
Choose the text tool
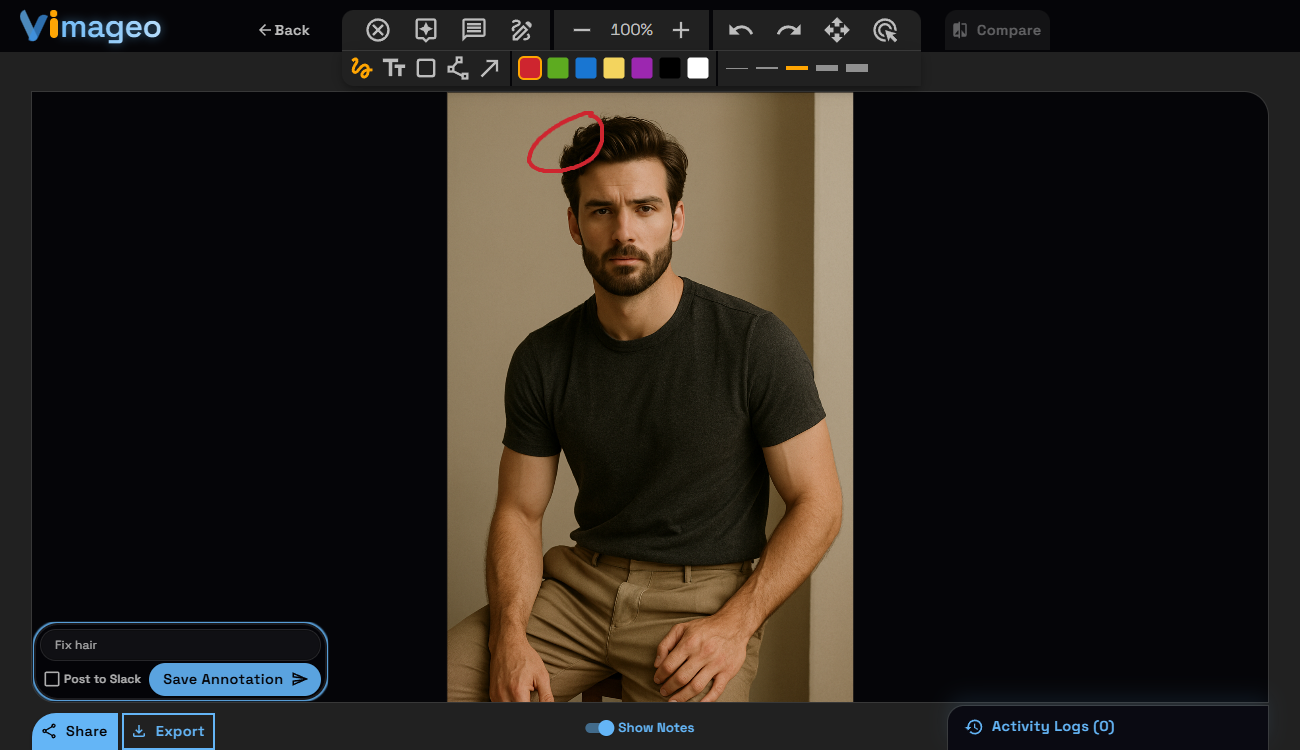pyautogui.click(x=394, y=68)
